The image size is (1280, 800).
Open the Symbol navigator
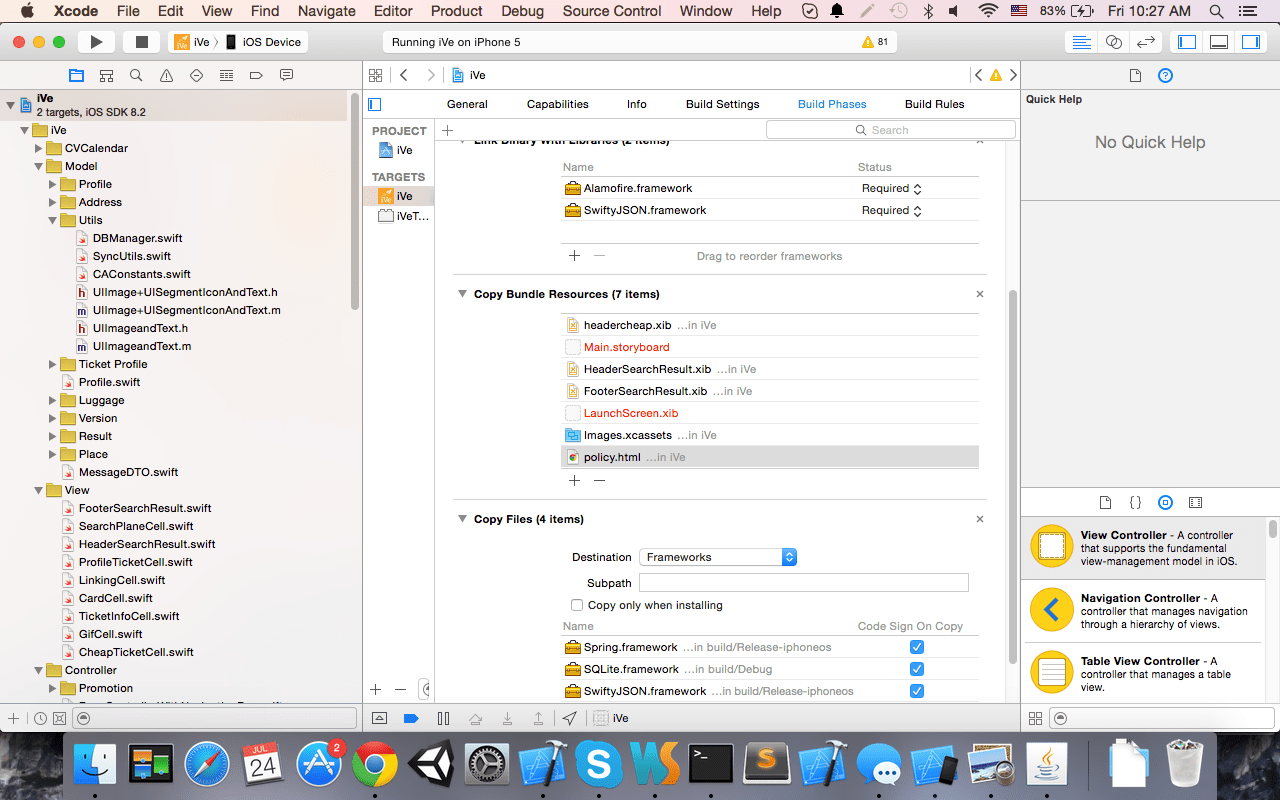[x=106, y=75]
